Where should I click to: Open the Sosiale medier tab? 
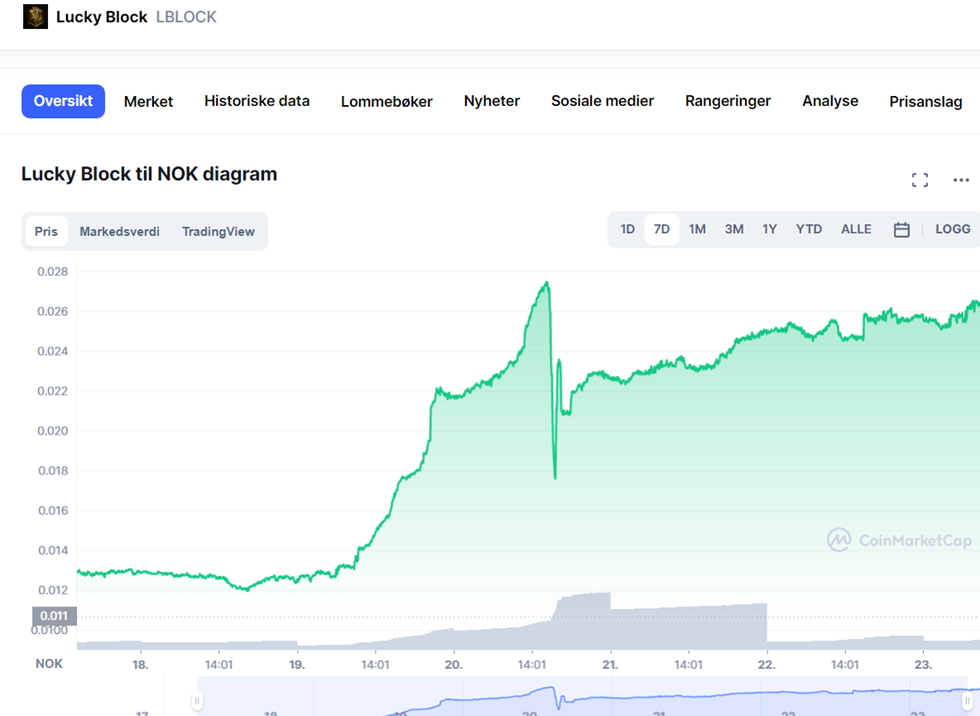(x=602, y=101)
